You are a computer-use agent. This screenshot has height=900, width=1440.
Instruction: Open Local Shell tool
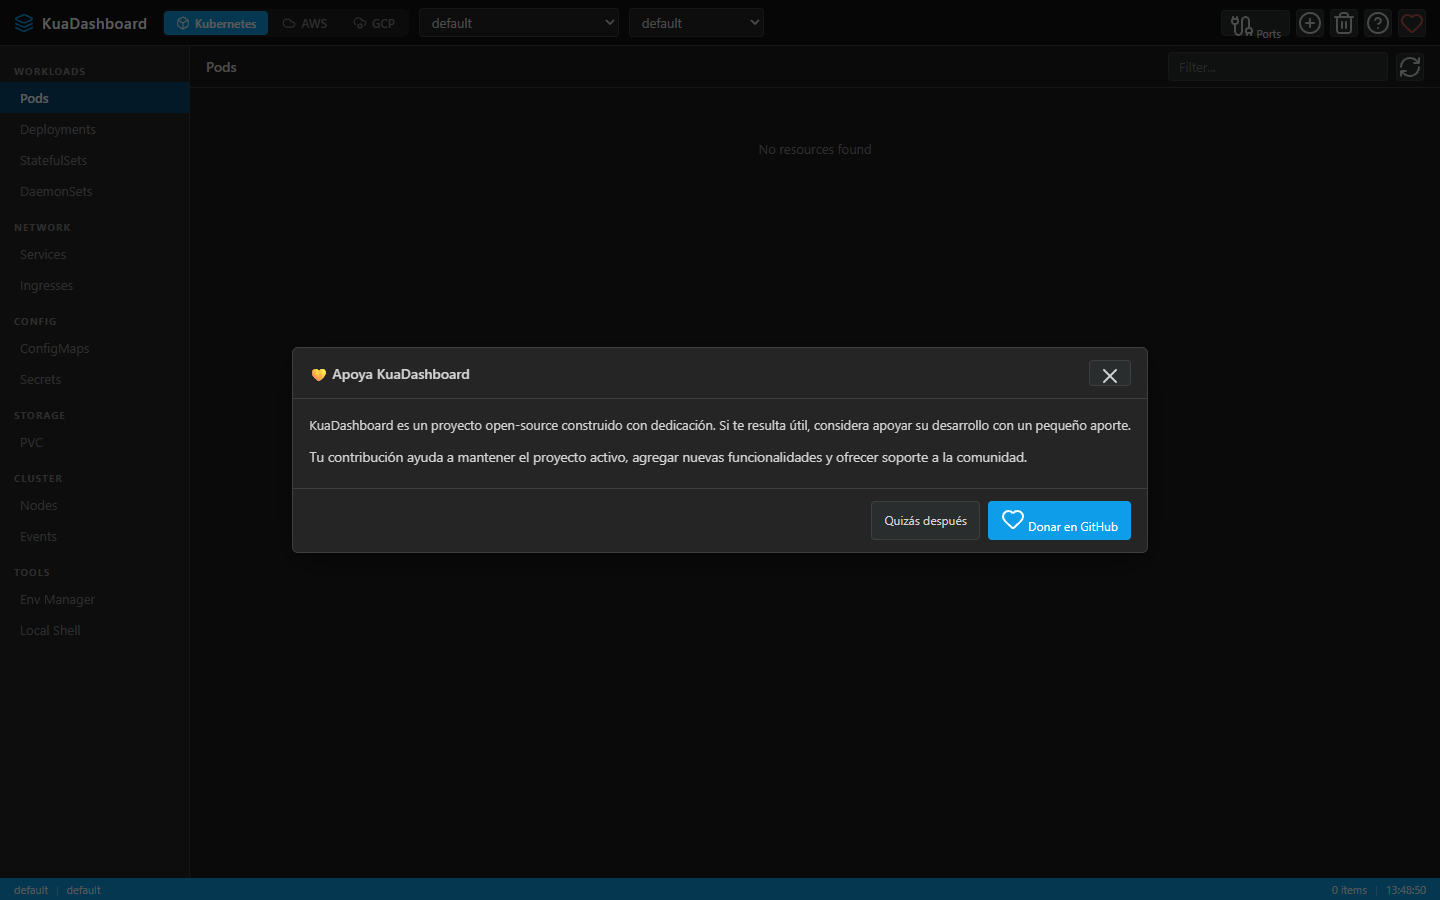point(95,630)
